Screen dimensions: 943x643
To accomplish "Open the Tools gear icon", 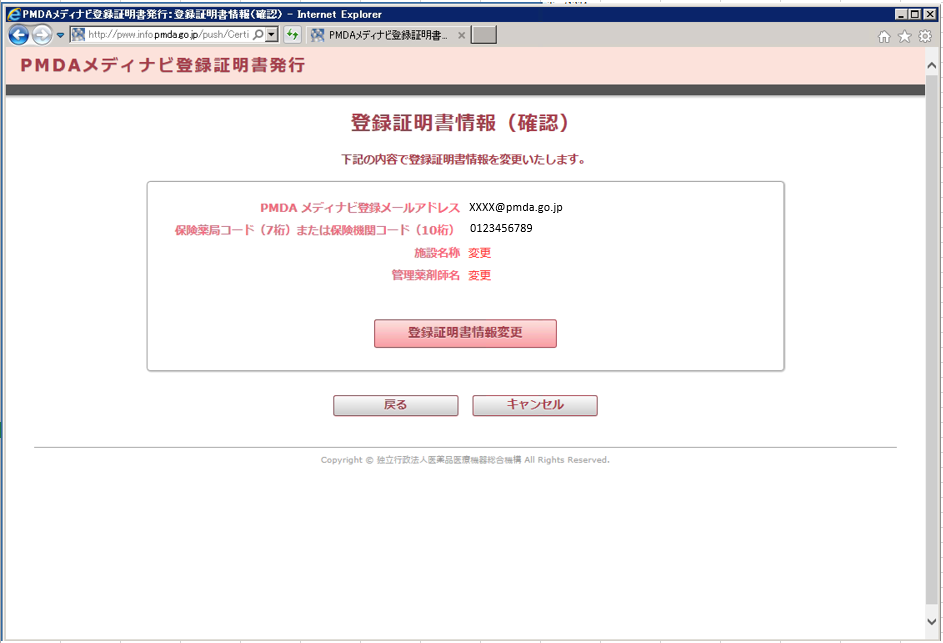I will click(x=925, y=37).
